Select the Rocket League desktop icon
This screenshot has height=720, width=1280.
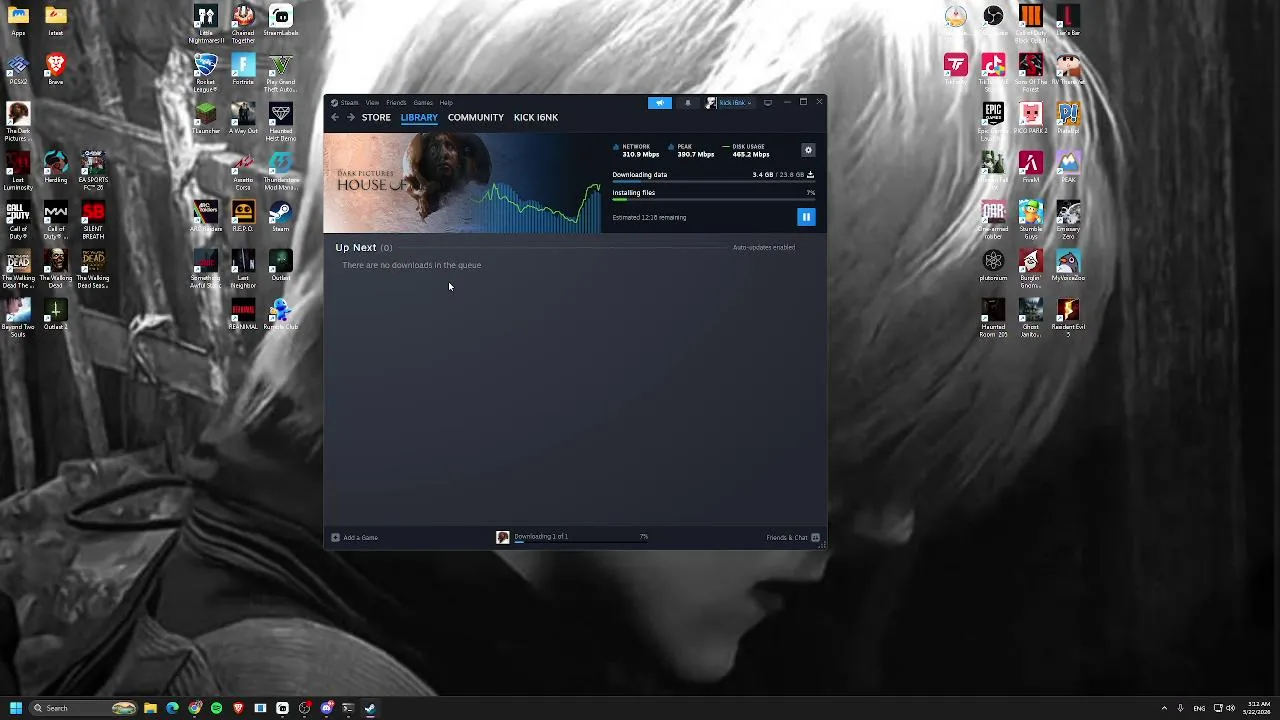(x=205, y=72)
